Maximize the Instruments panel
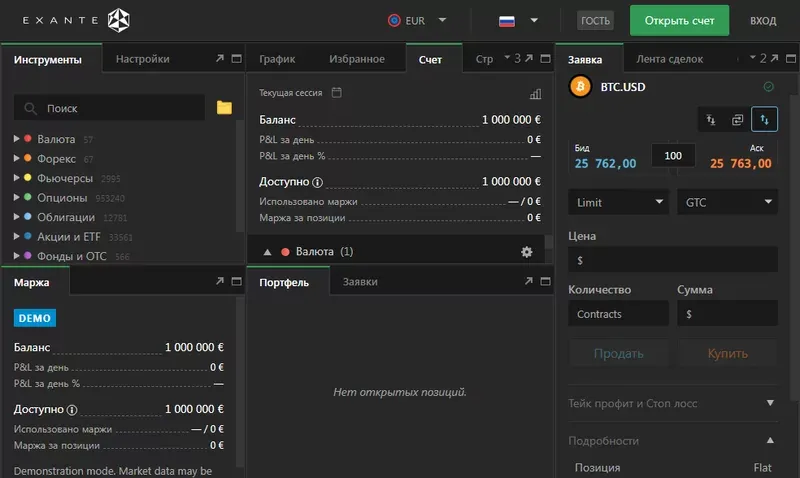Image resolution: width=800 pixels, height=478 pixels. click(236, 59)
